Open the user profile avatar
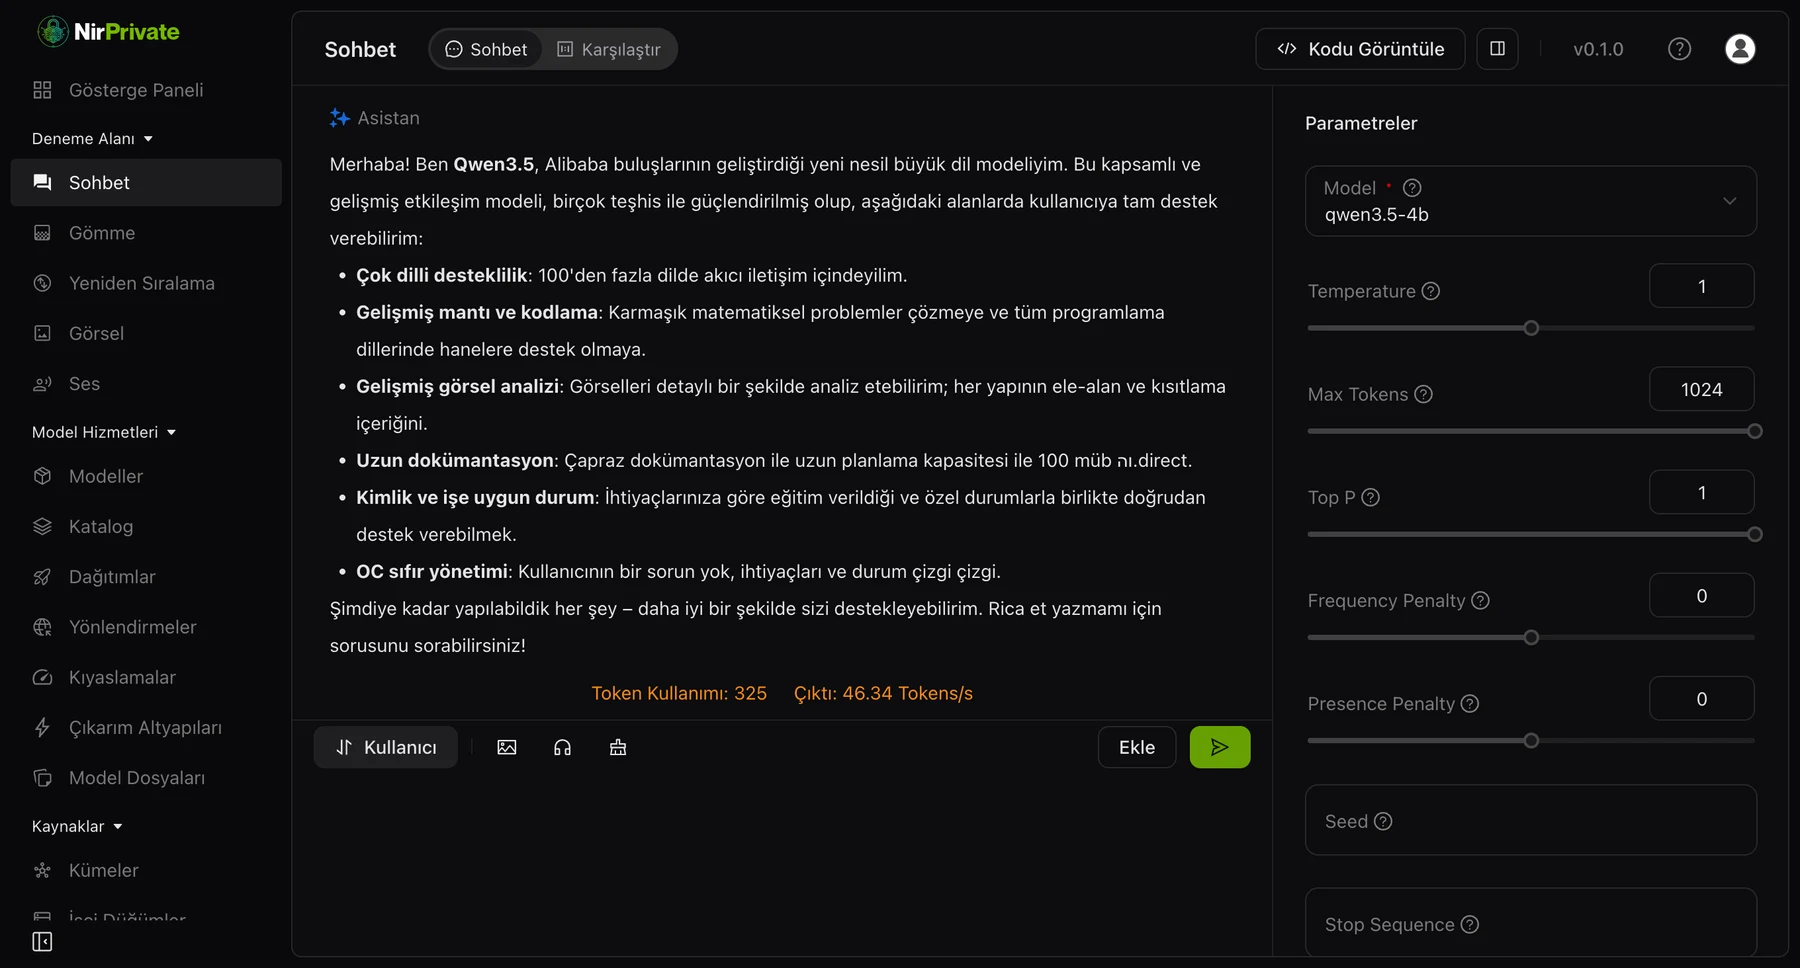The image size is (1800, 968). (x=1740, y=49)
